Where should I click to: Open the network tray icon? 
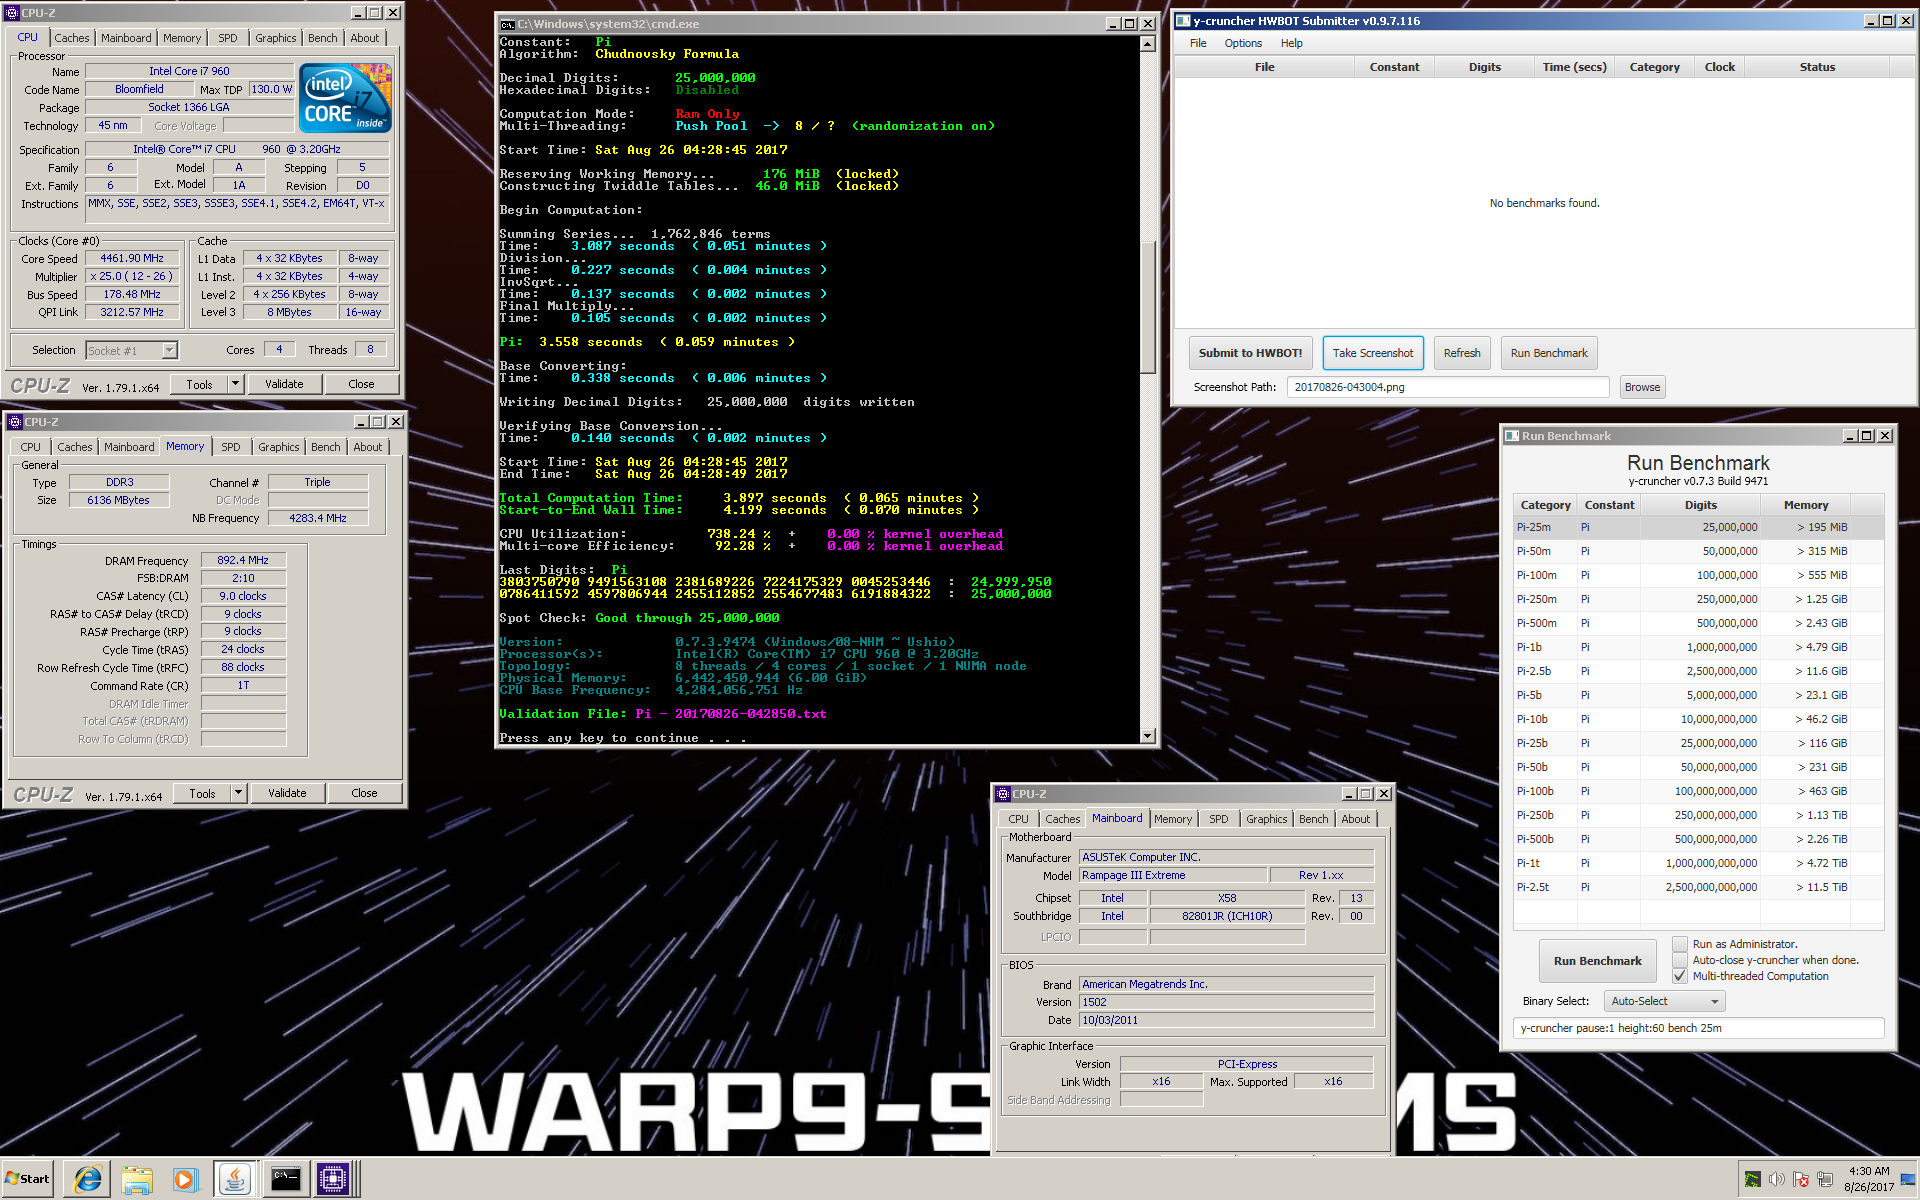click(x=1825, y=1179)
